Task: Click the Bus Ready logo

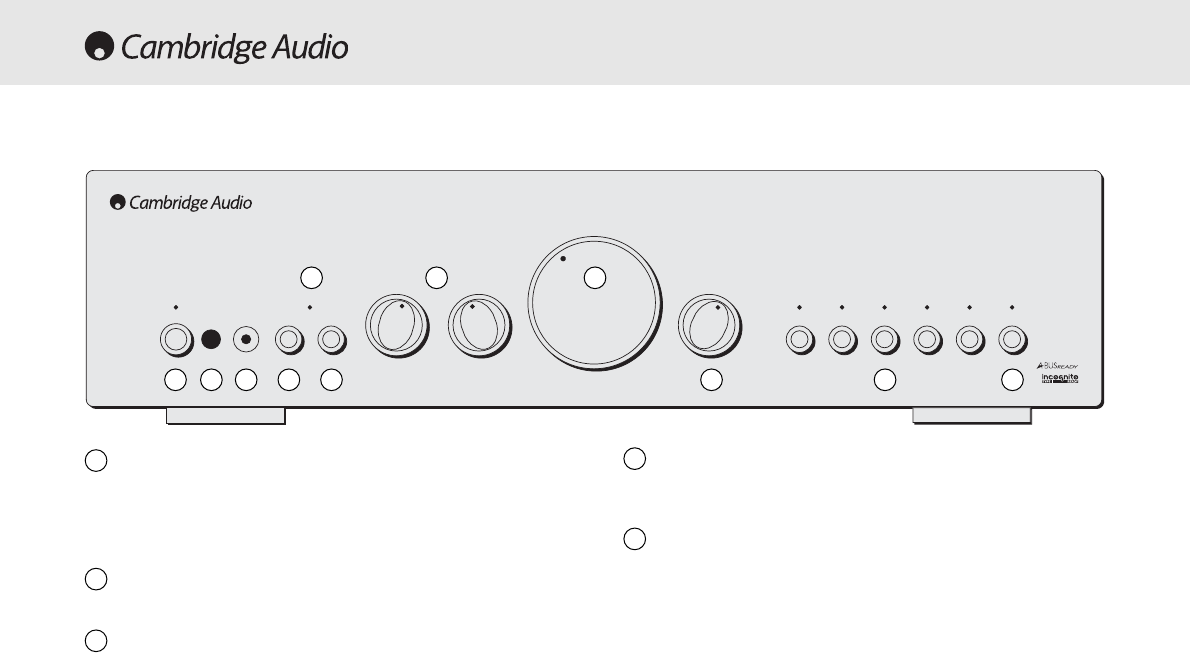Action: [1057, 366]
